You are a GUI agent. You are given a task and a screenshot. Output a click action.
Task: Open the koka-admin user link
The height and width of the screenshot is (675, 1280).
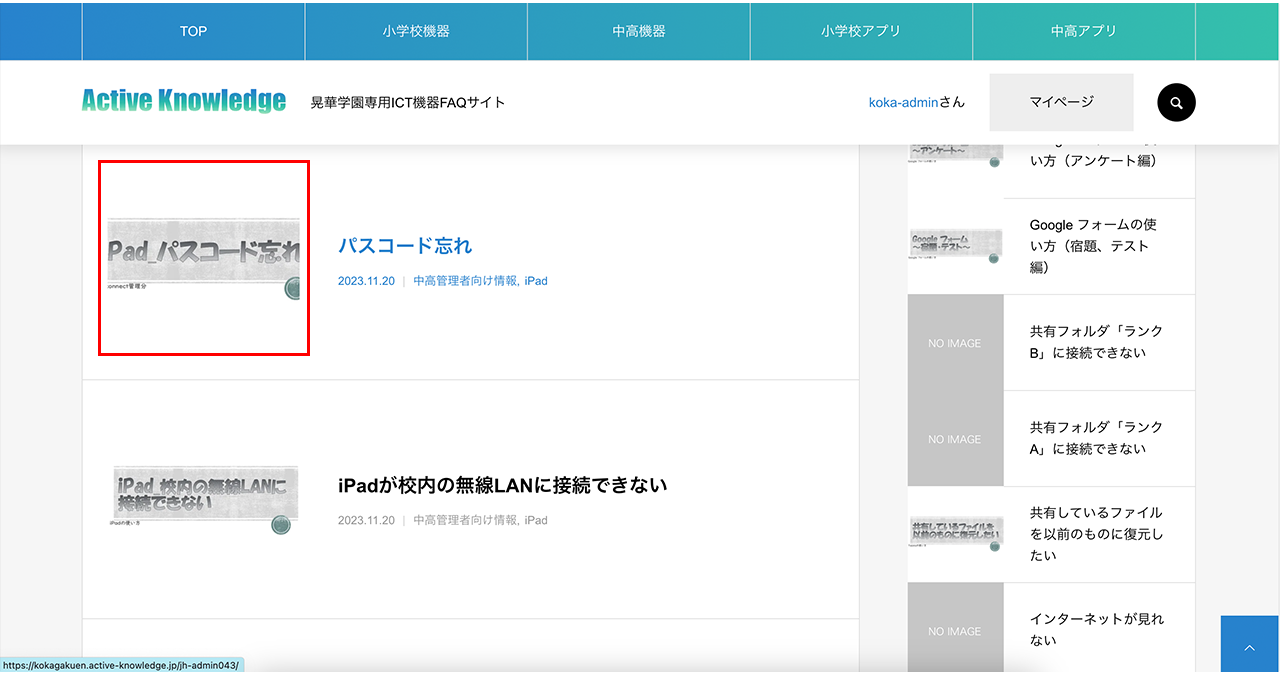coord(904,102)
